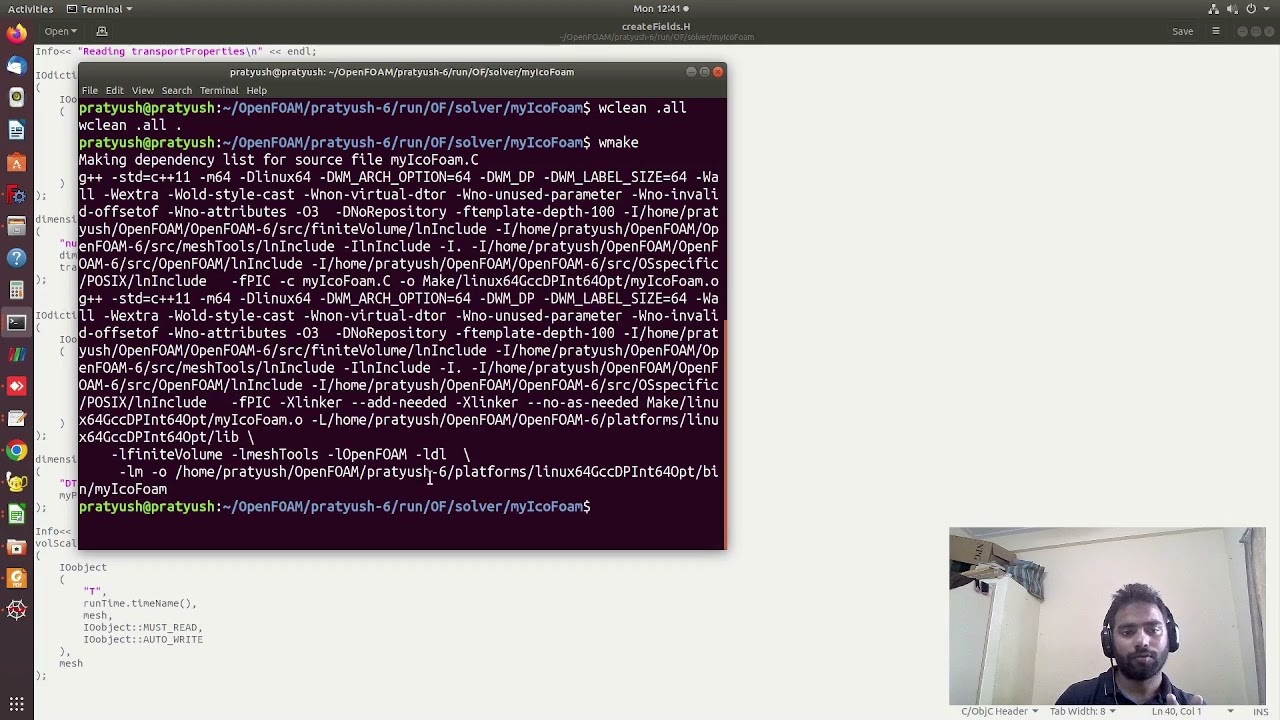This screenshot has width=1280, height=720.
Task: Open the red web-like dock icon
Action: 16,609
